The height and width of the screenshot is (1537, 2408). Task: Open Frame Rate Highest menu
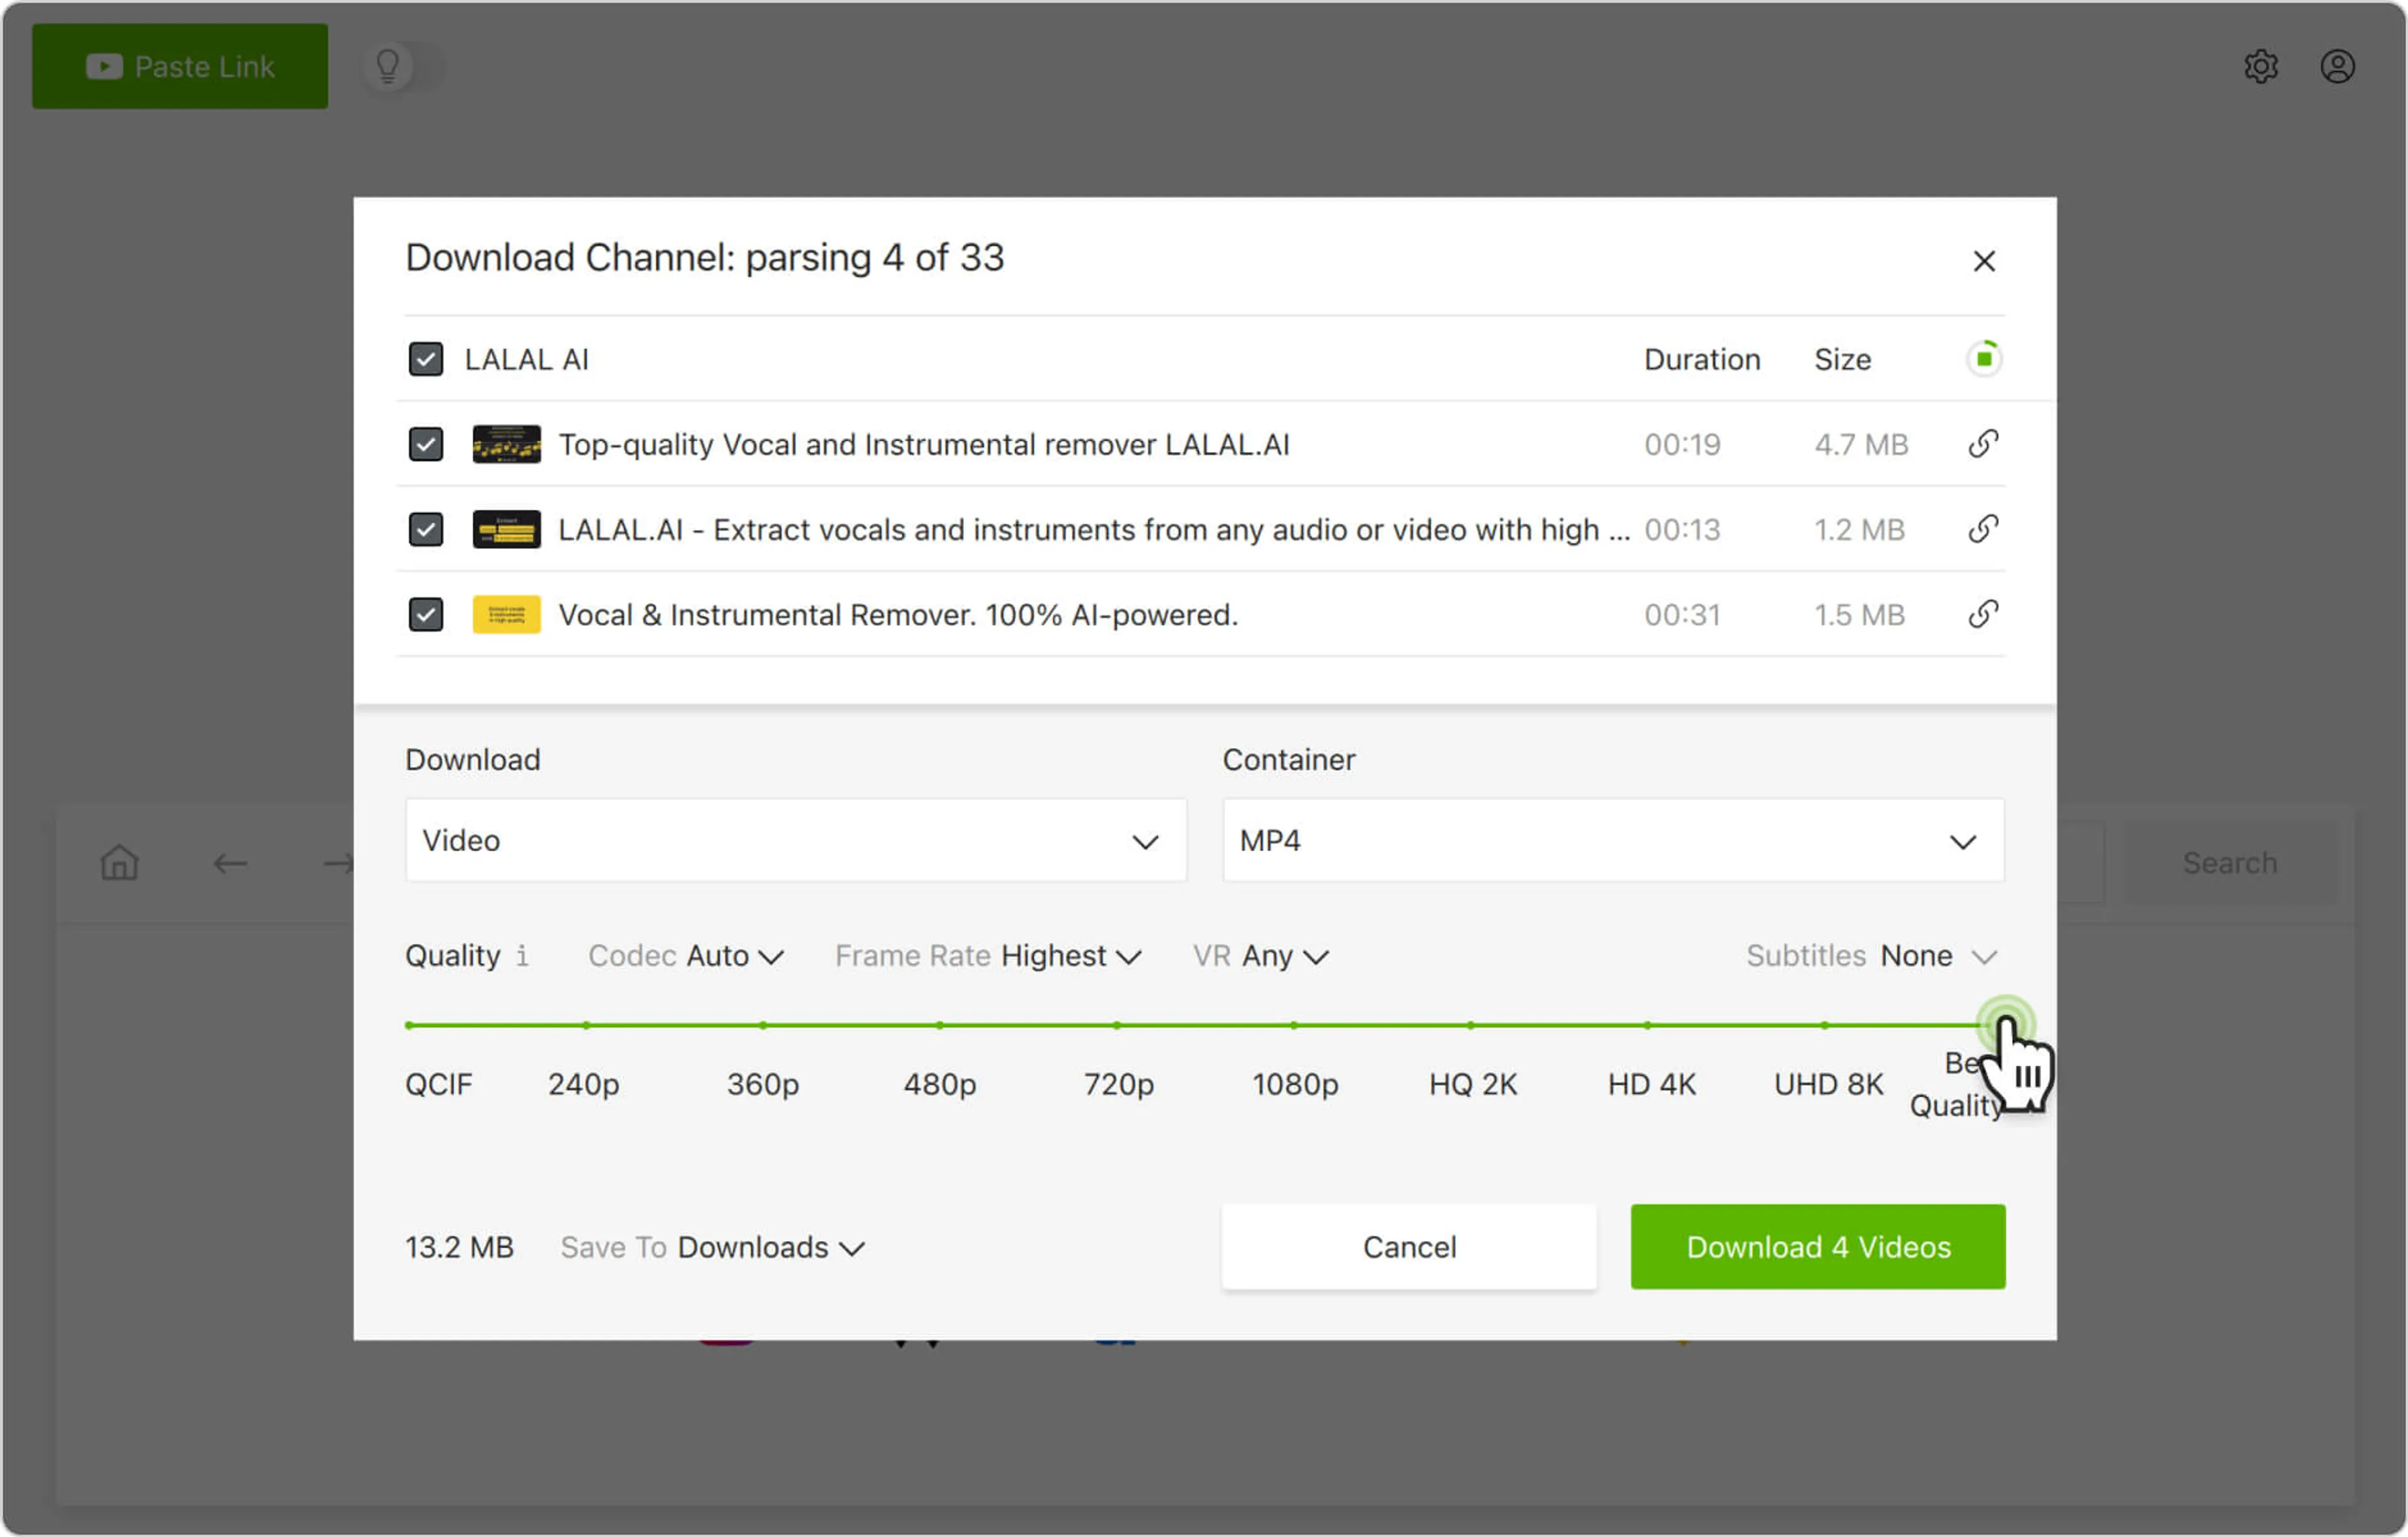[988, 956]
